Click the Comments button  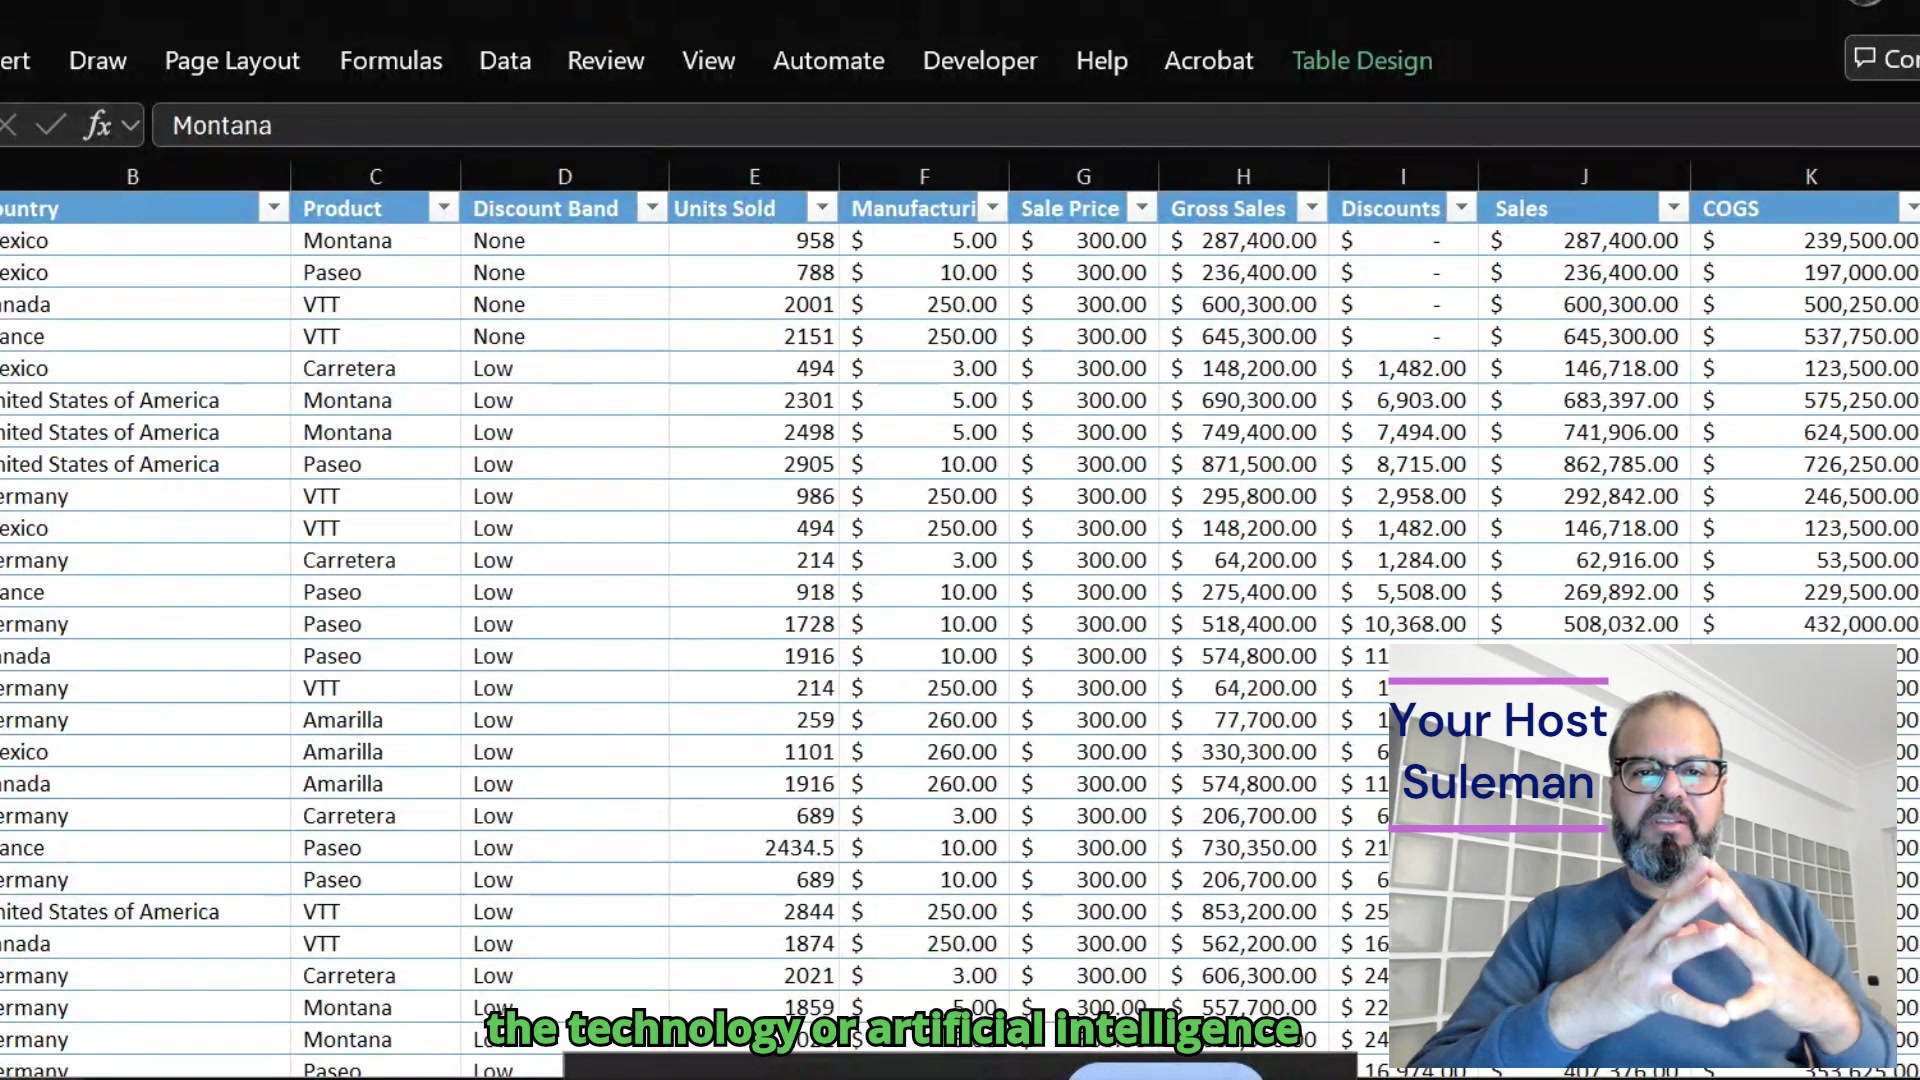pos(1884,59)
